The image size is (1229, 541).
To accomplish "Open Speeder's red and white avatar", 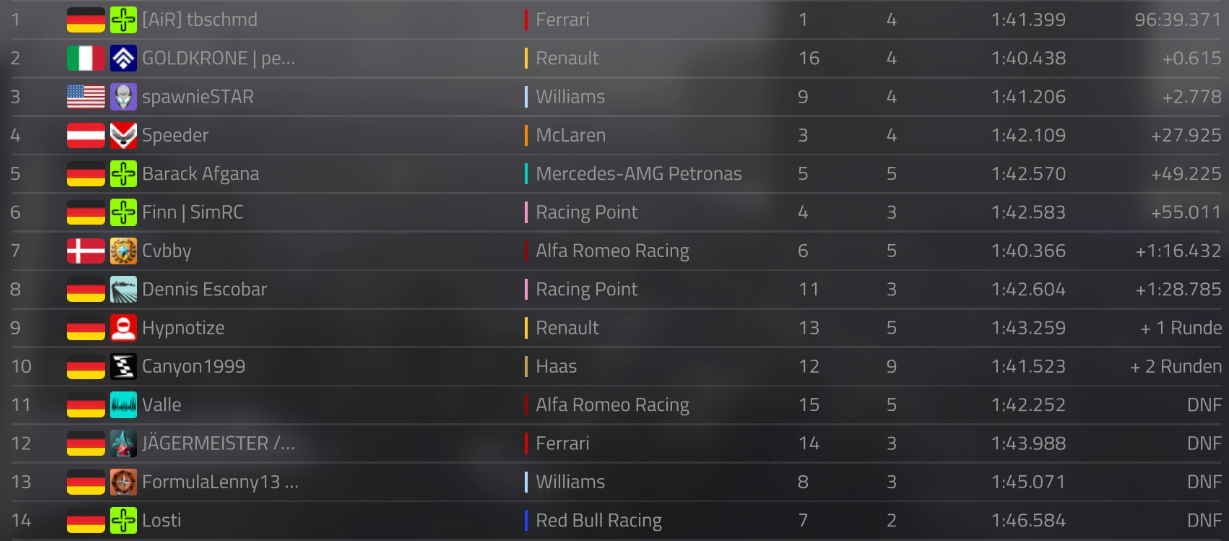I will 123,135.
